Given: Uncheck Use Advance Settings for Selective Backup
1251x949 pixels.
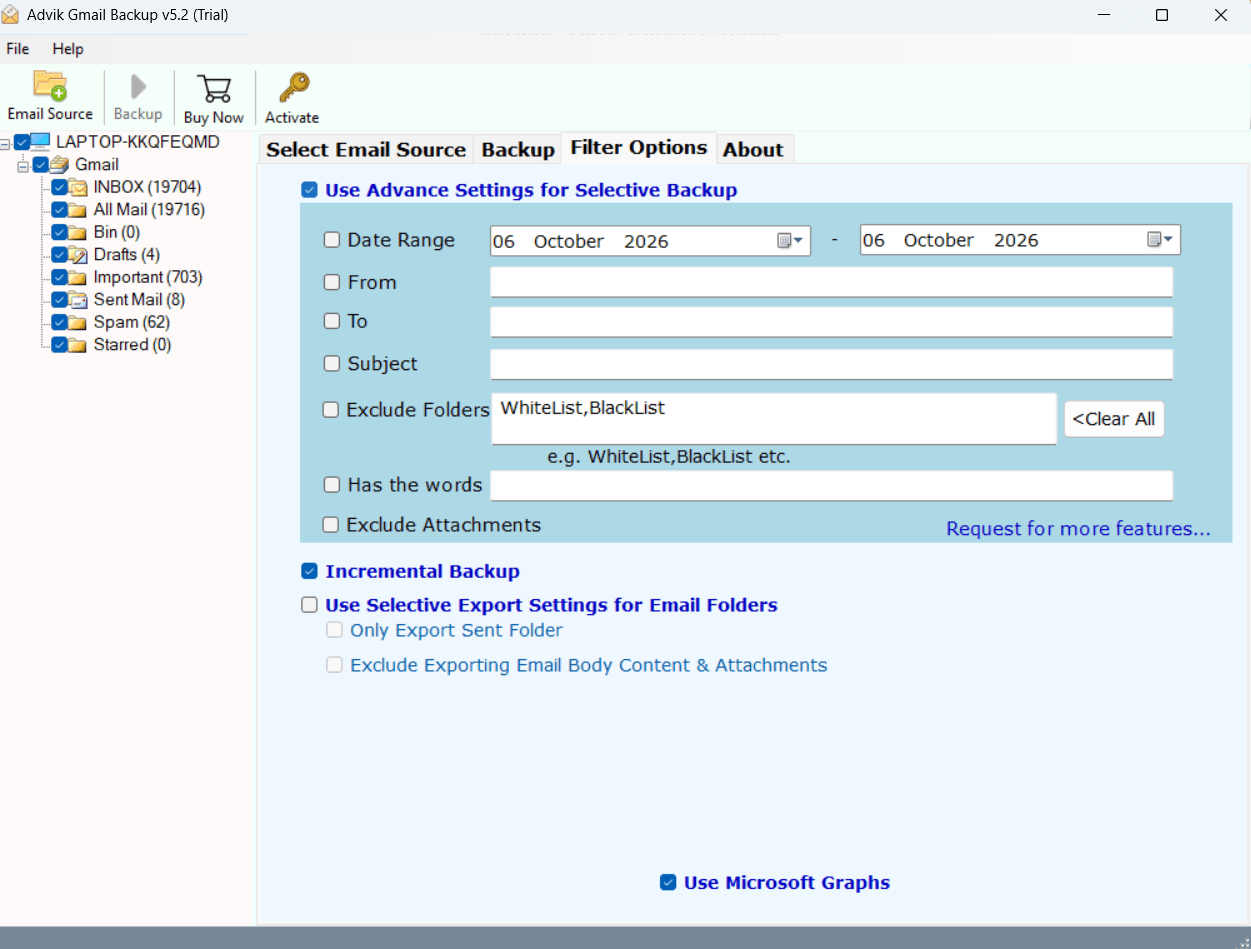Looking at the screenshot, I should pyautogui.click(x=310, y=190).
